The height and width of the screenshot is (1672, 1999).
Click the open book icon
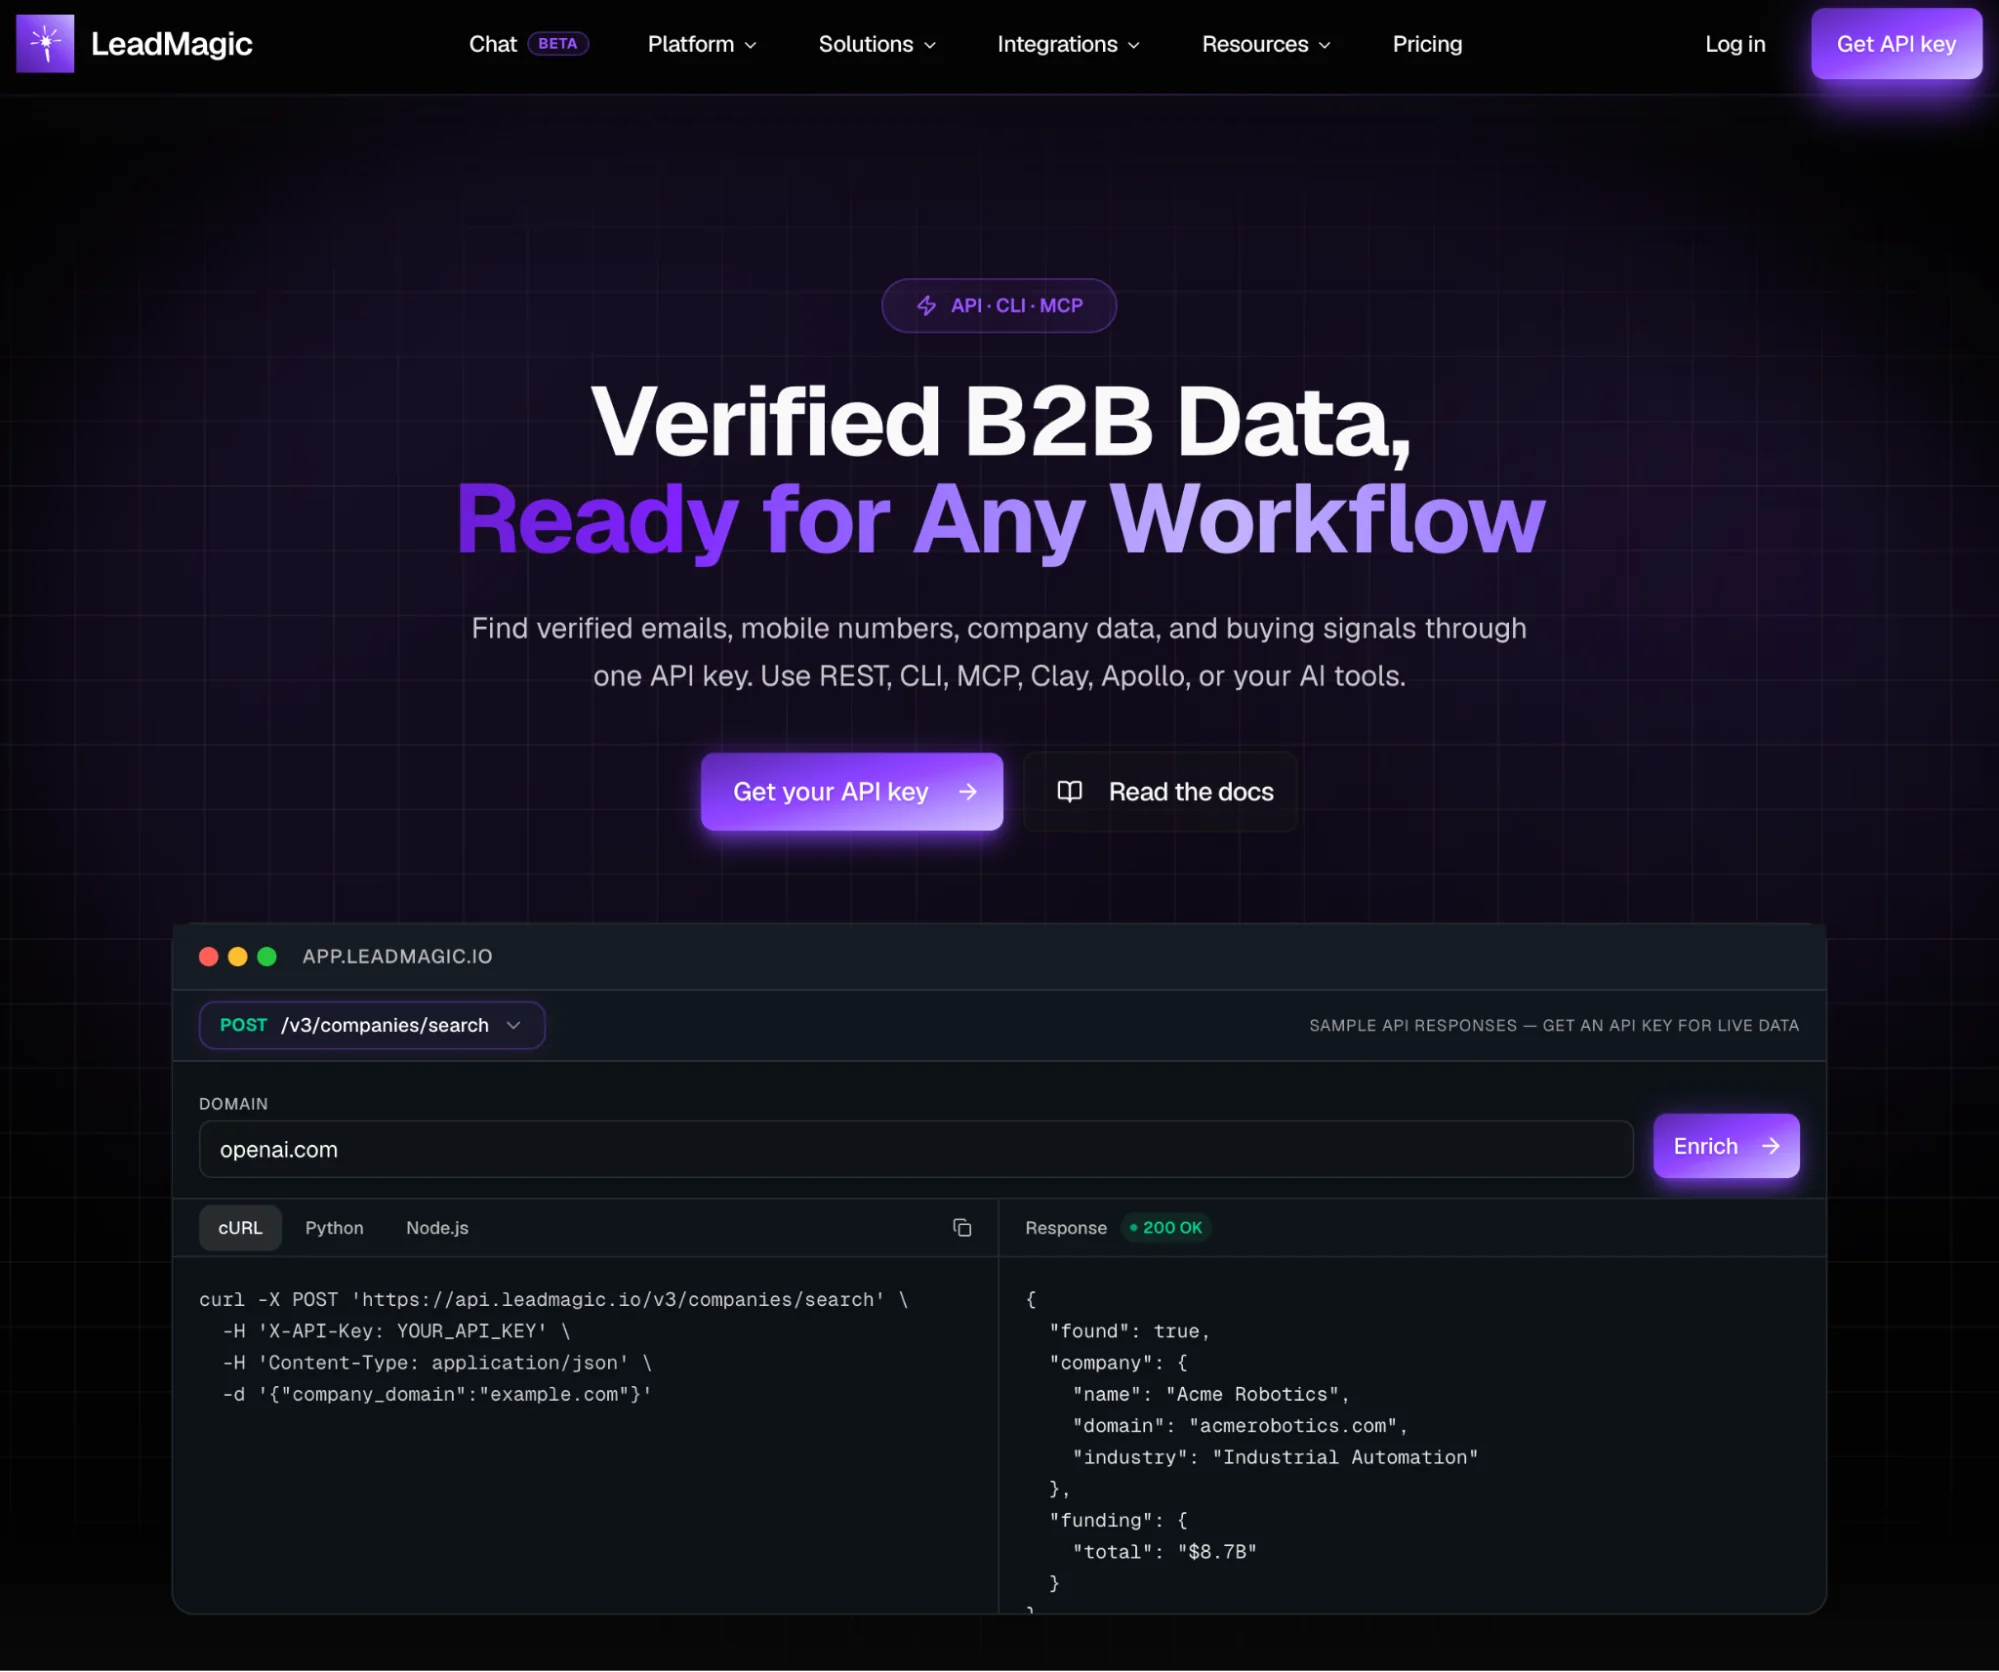[1069, 792]
